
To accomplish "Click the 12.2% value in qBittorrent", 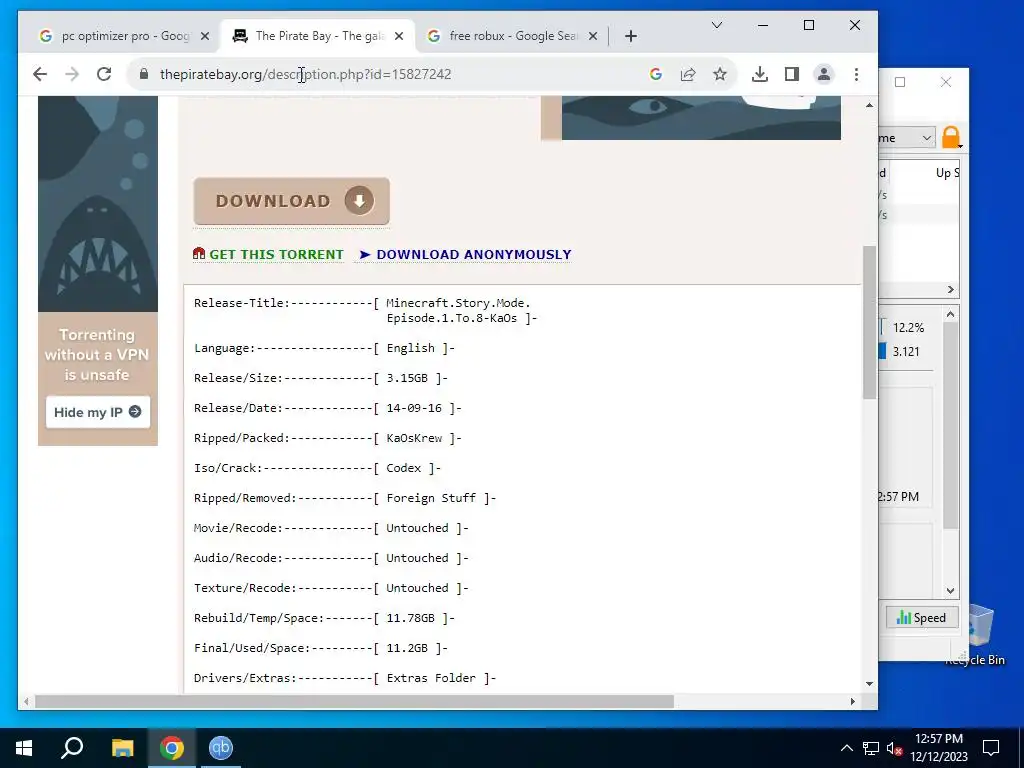I will tap(908, 328).
